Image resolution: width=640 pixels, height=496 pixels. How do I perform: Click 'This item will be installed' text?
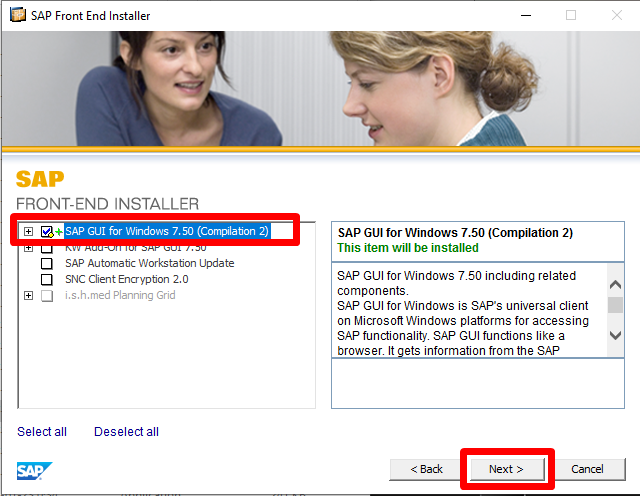pos(408,248)
